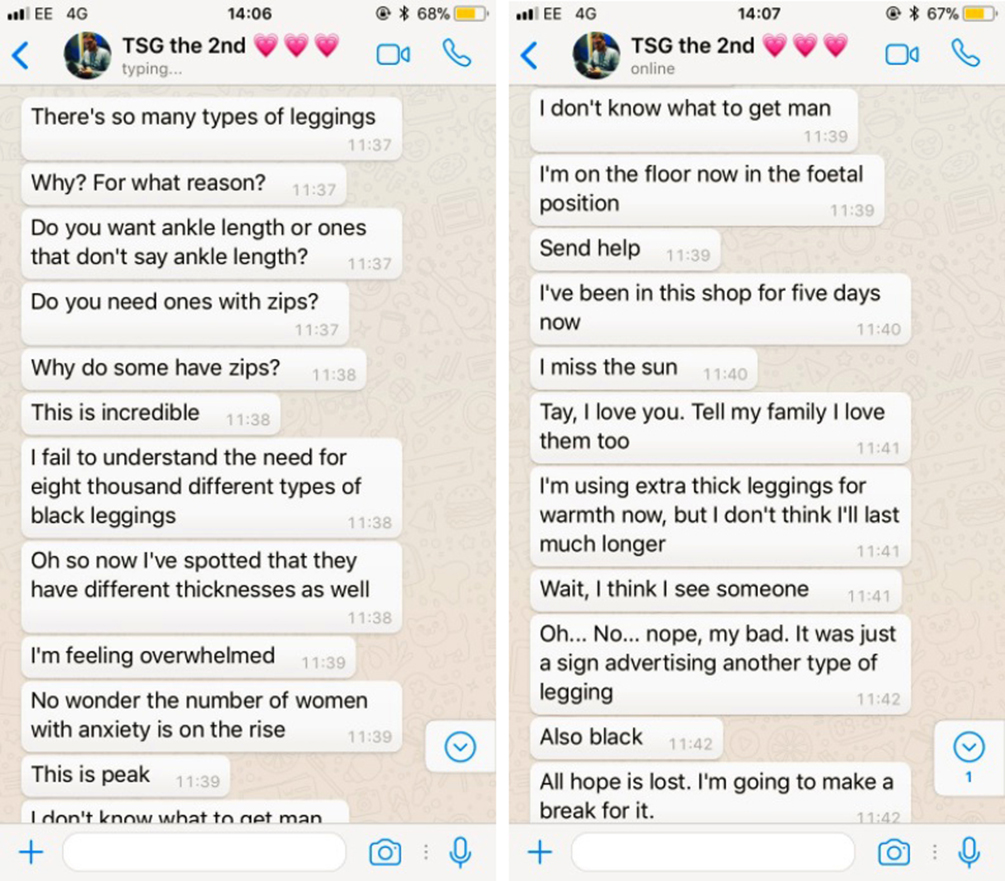Screen dimensions: 1005x881
Task: Start voice call in right chat header
Action: pos(965,54)
